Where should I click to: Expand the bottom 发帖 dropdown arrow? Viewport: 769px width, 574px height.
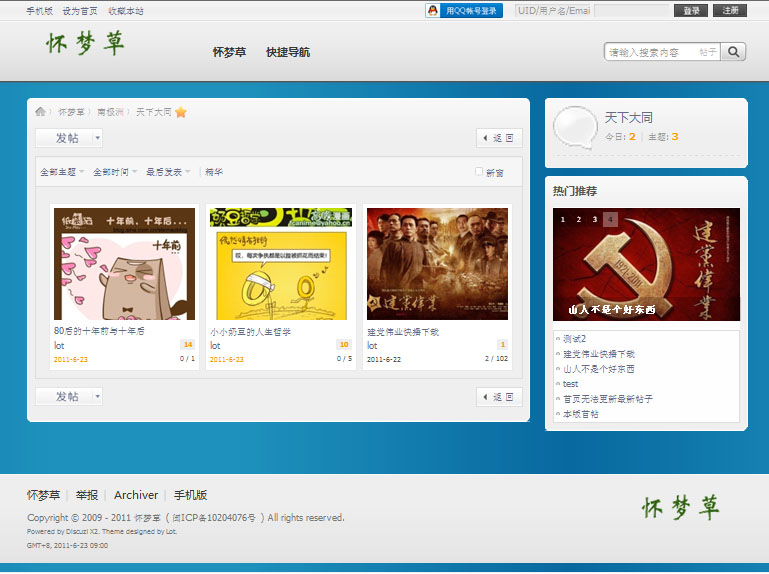pyautogui.click(x=98, y=396)
